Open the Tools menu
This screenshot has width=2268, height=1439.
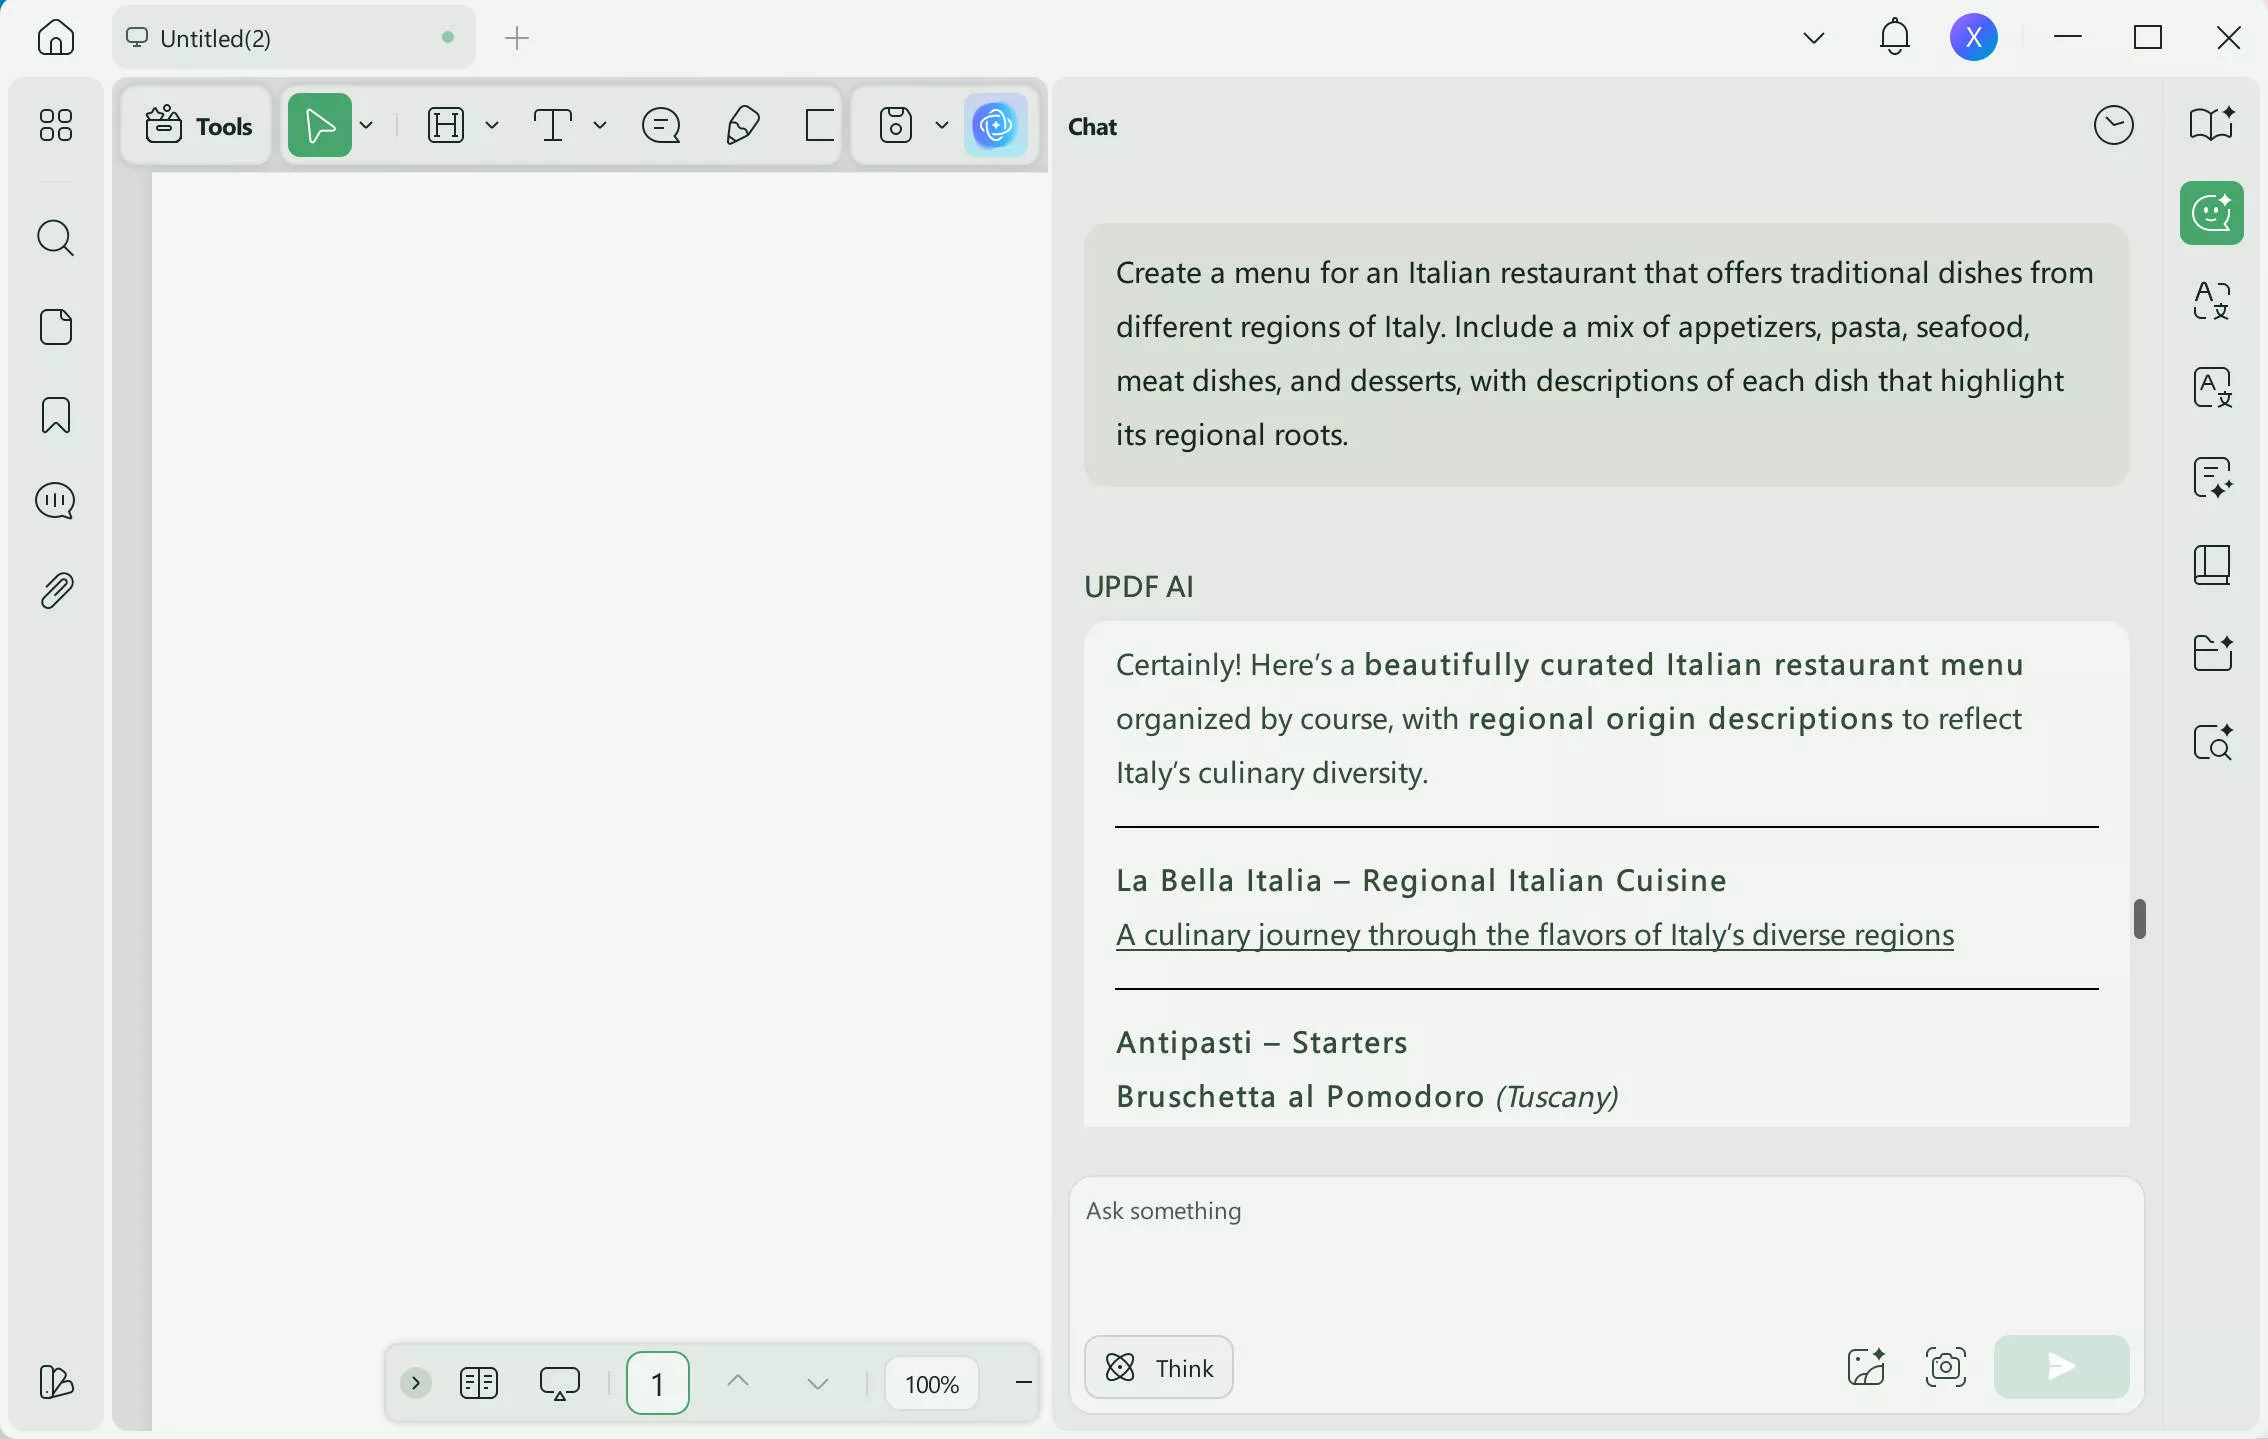[x=197, y=125]
